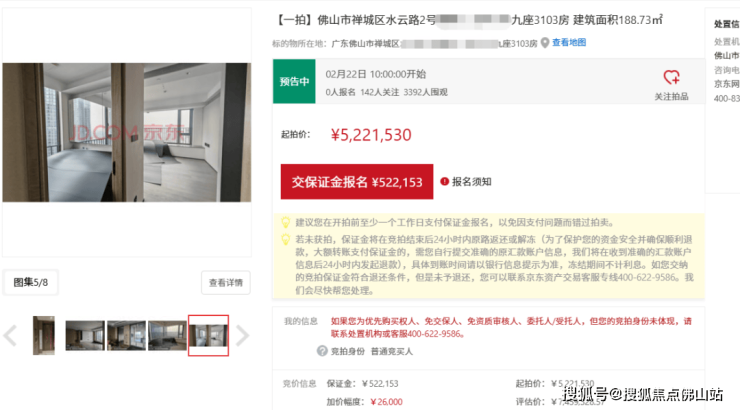Viewport: 740px width, 410px height.
Task: Click the 图集5/8 label
Action: tap(31, 282)
